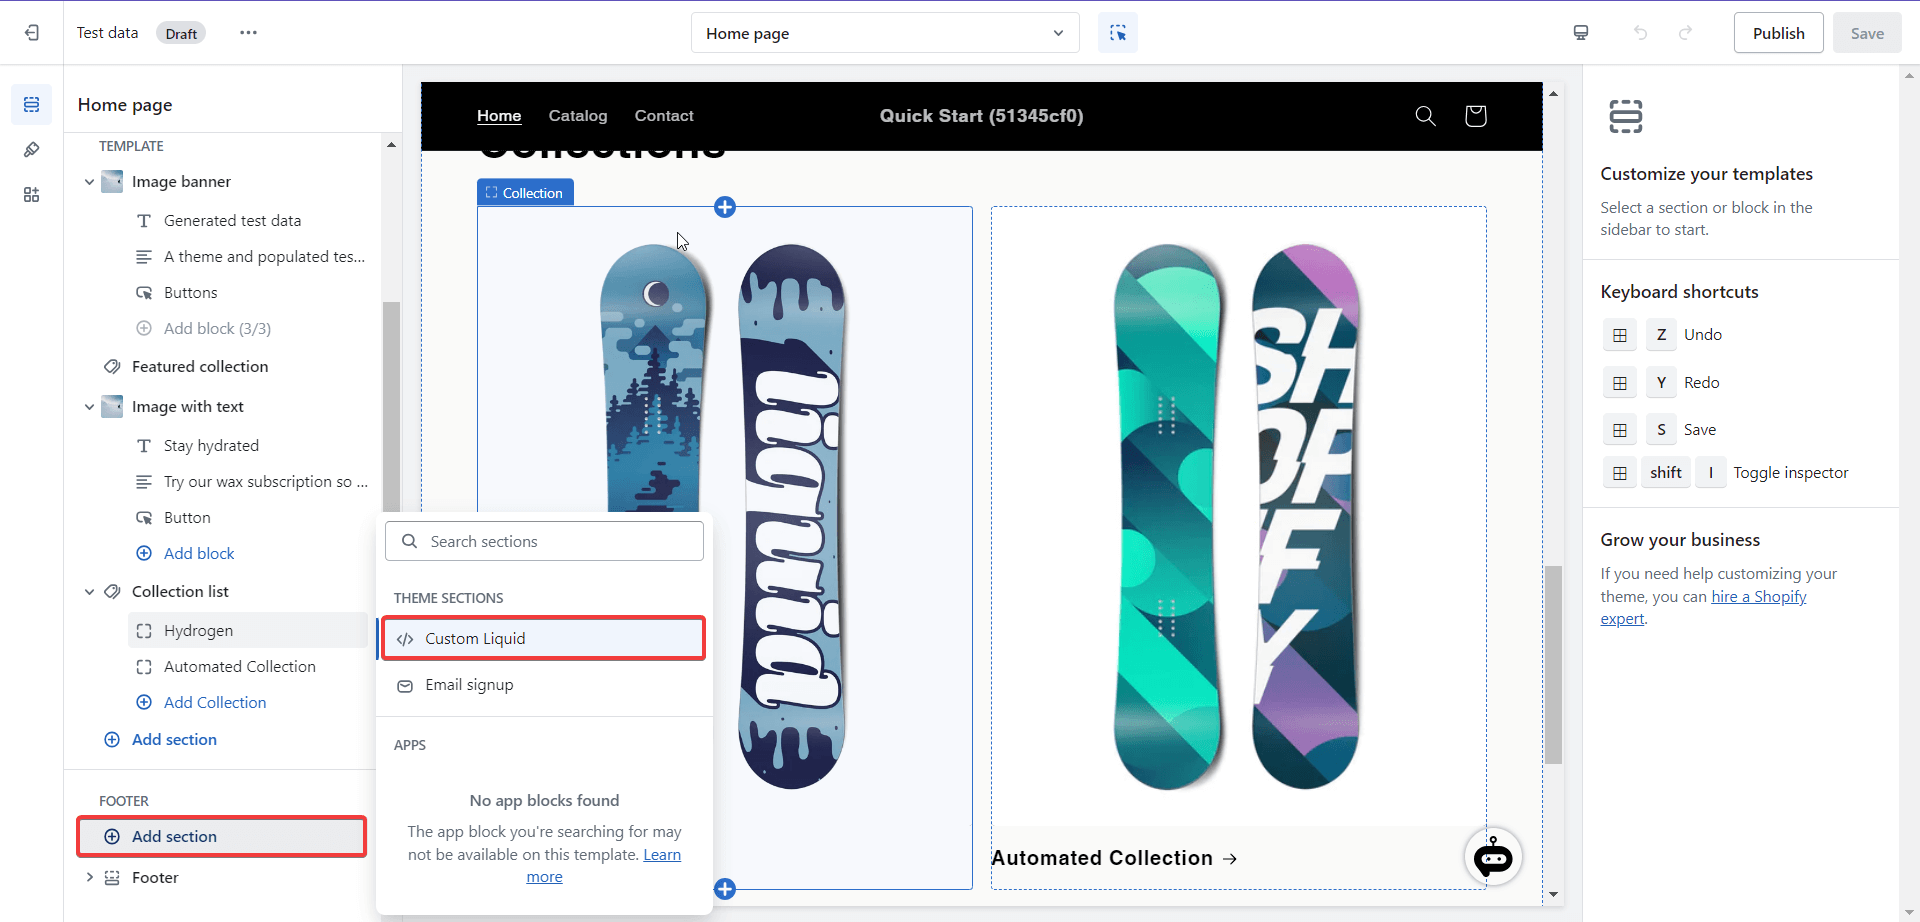Open the Home page template dropdown
1920x922 pixels.
pyautogui.click(x=885, y=33)
